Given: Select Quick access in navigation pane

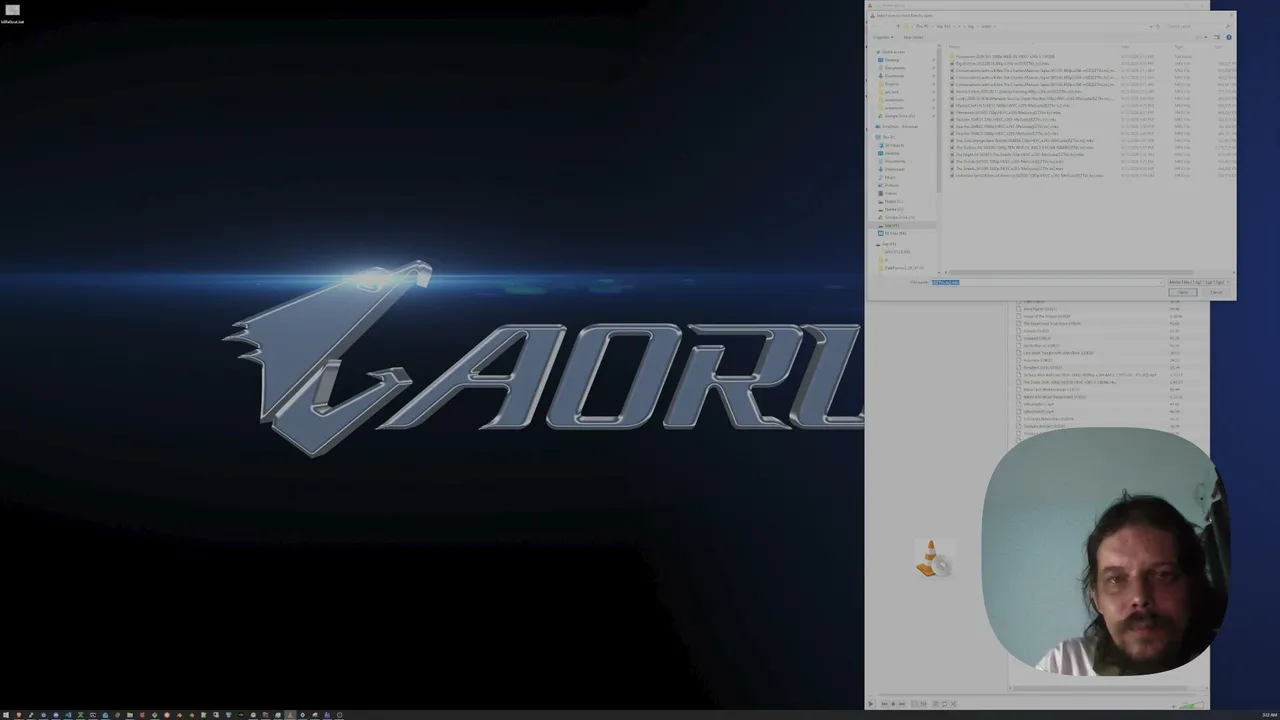Looking at the screenshot, I should [x=892, y=52].
